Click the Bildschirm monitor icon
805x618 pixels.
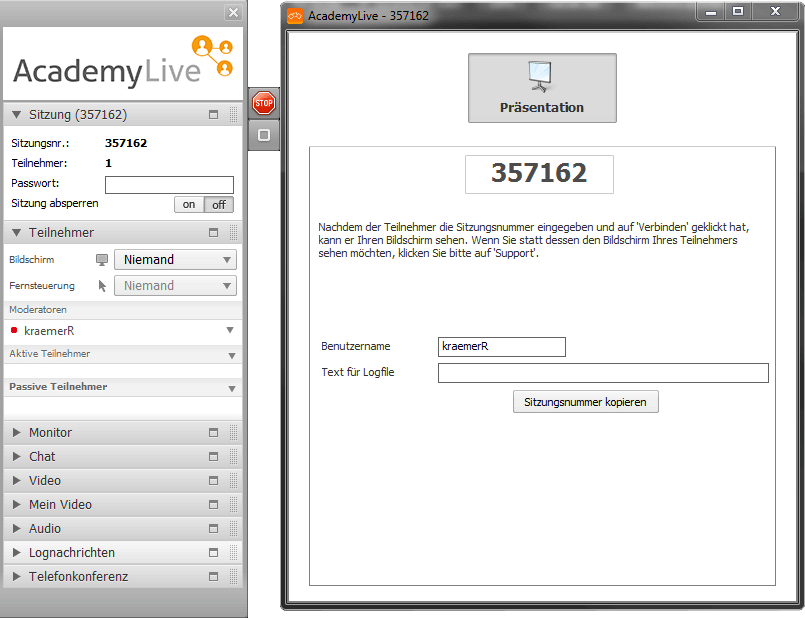coord(102,260)
